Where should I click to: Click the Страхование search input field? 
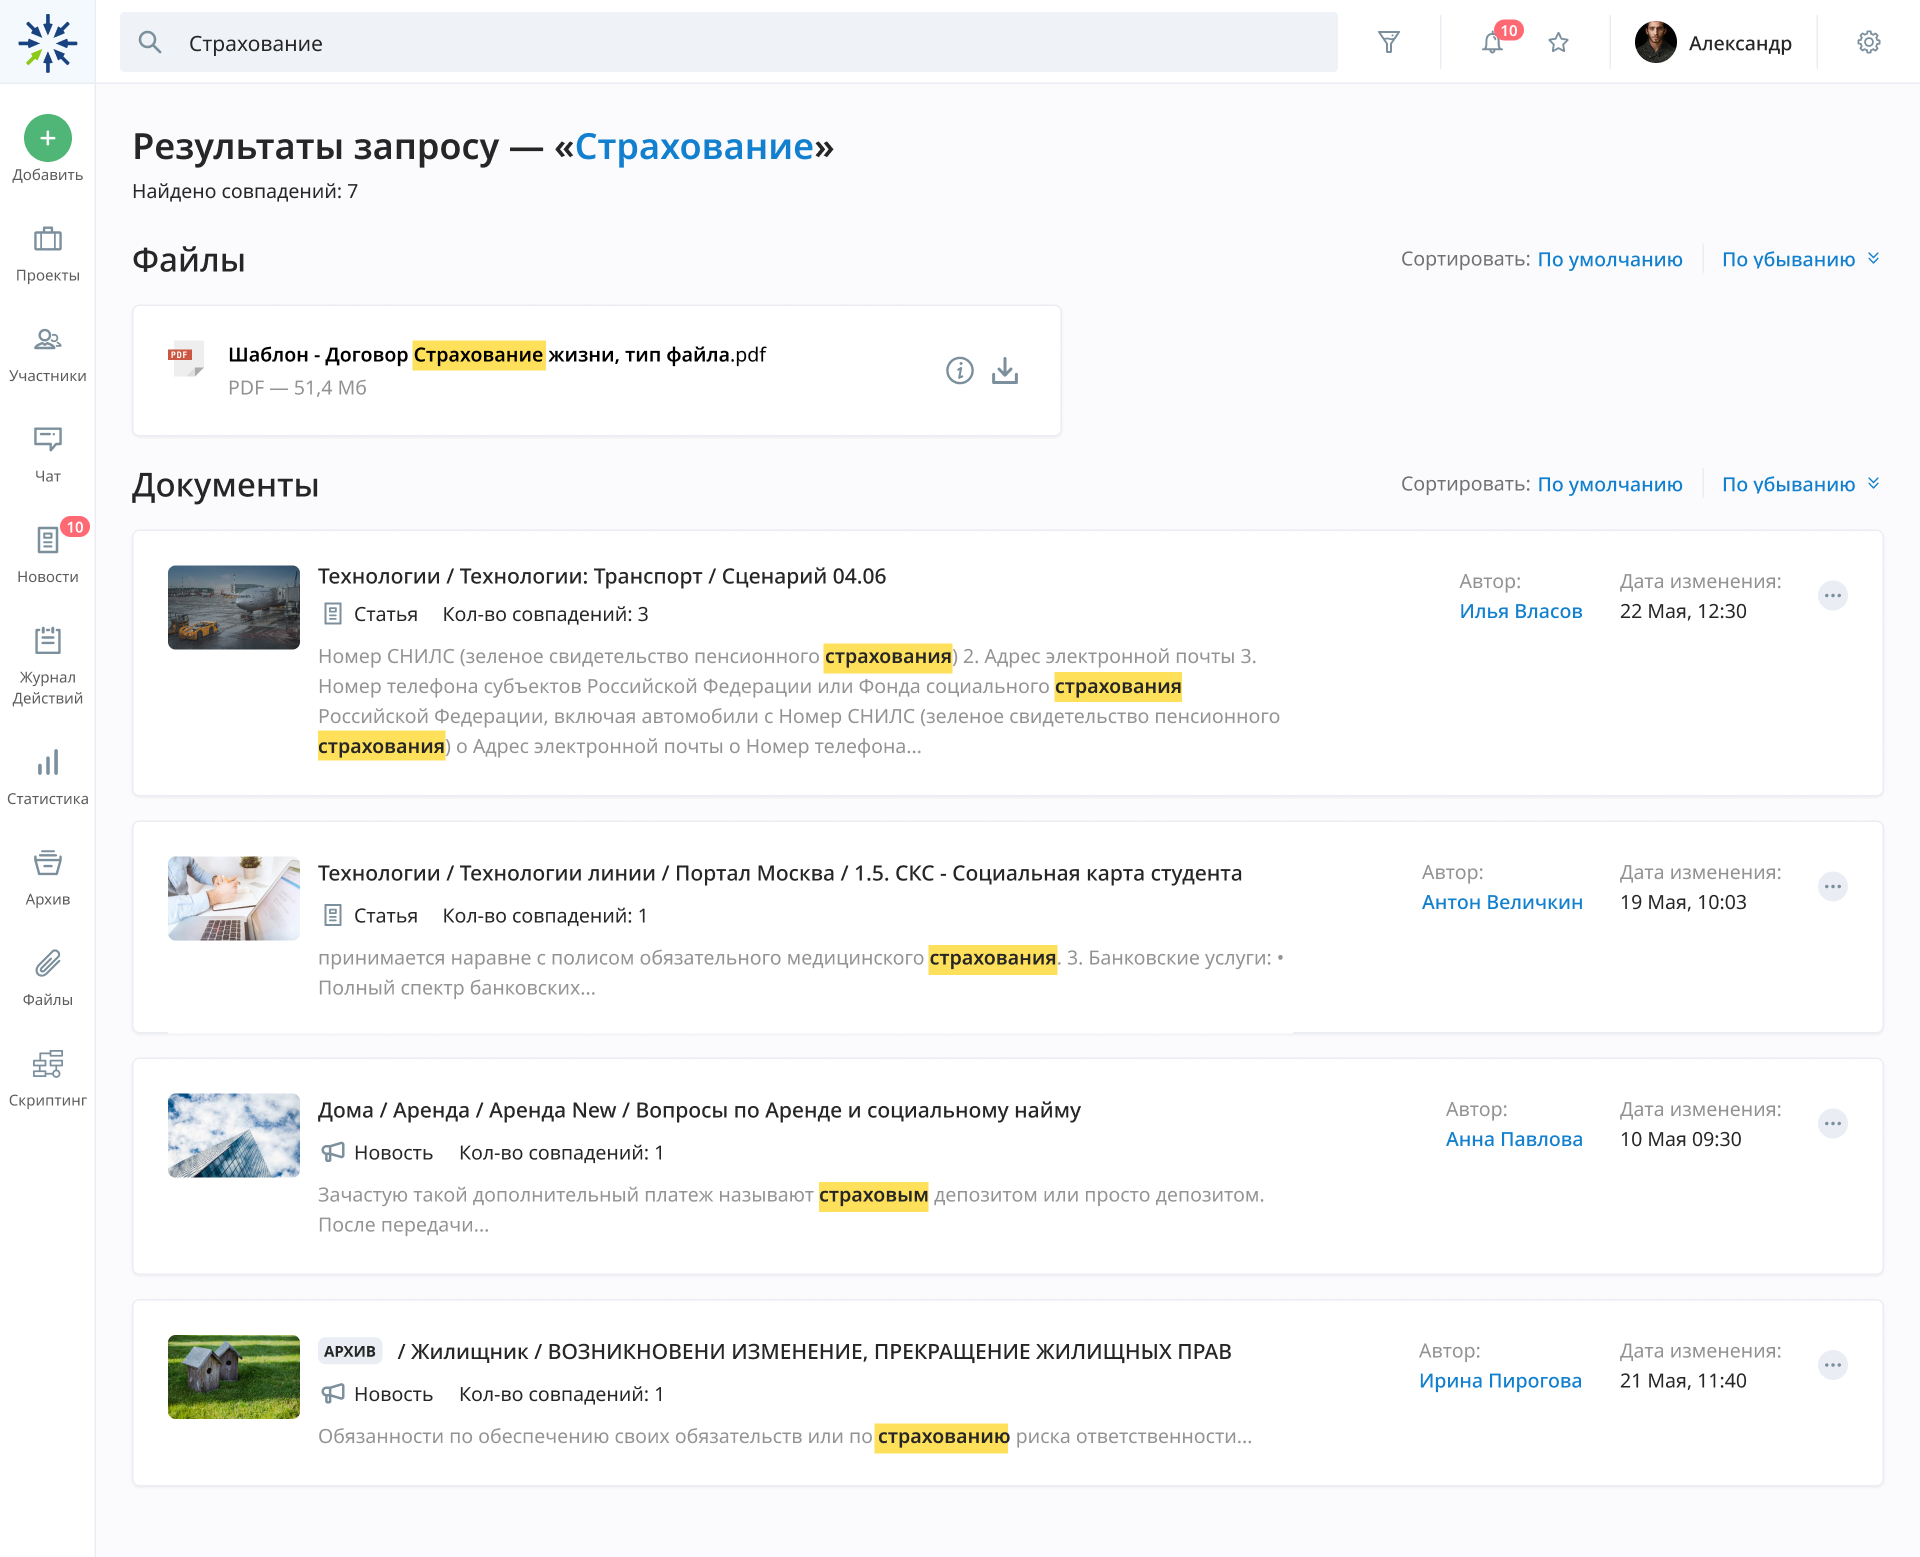click(x=600, y=43)
